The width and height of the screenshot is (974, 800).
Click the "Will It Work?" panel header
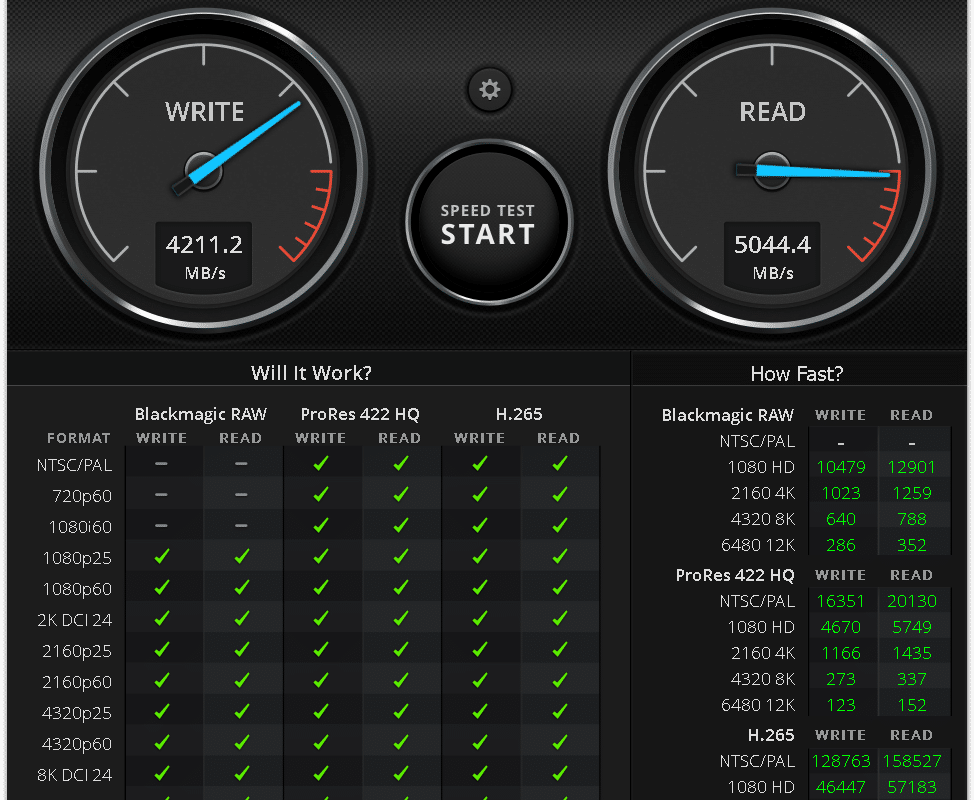pos(311,373)
